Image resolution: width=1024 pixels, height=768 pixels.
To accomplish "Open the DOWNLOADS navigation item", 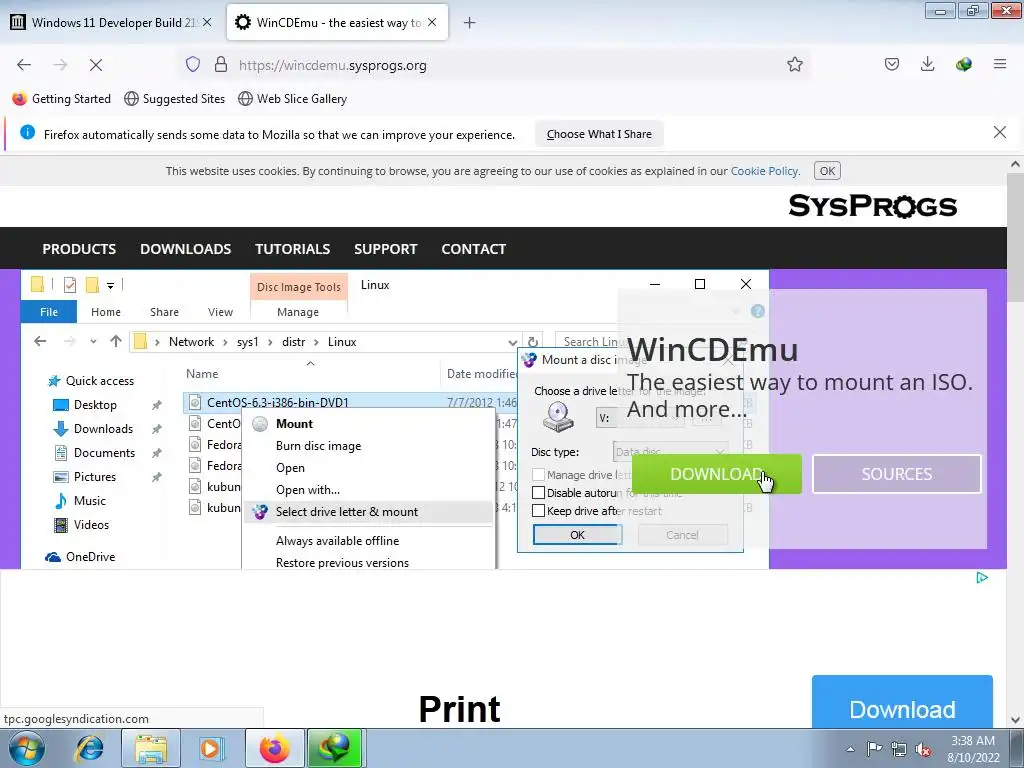I will pyautogui.click(x=185, y=249).
